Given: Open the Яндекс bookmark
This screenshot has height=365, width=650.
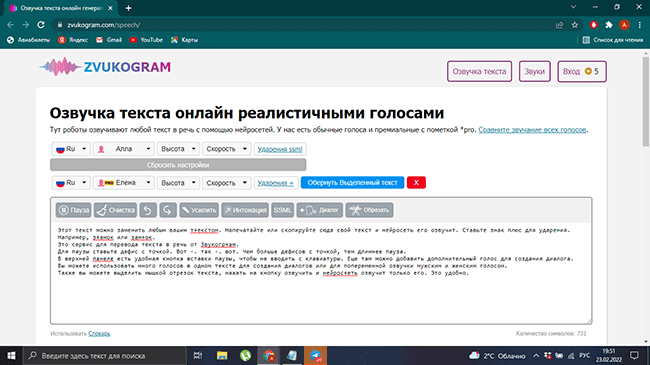Looking at the screenshot, I should coord(73,40).
